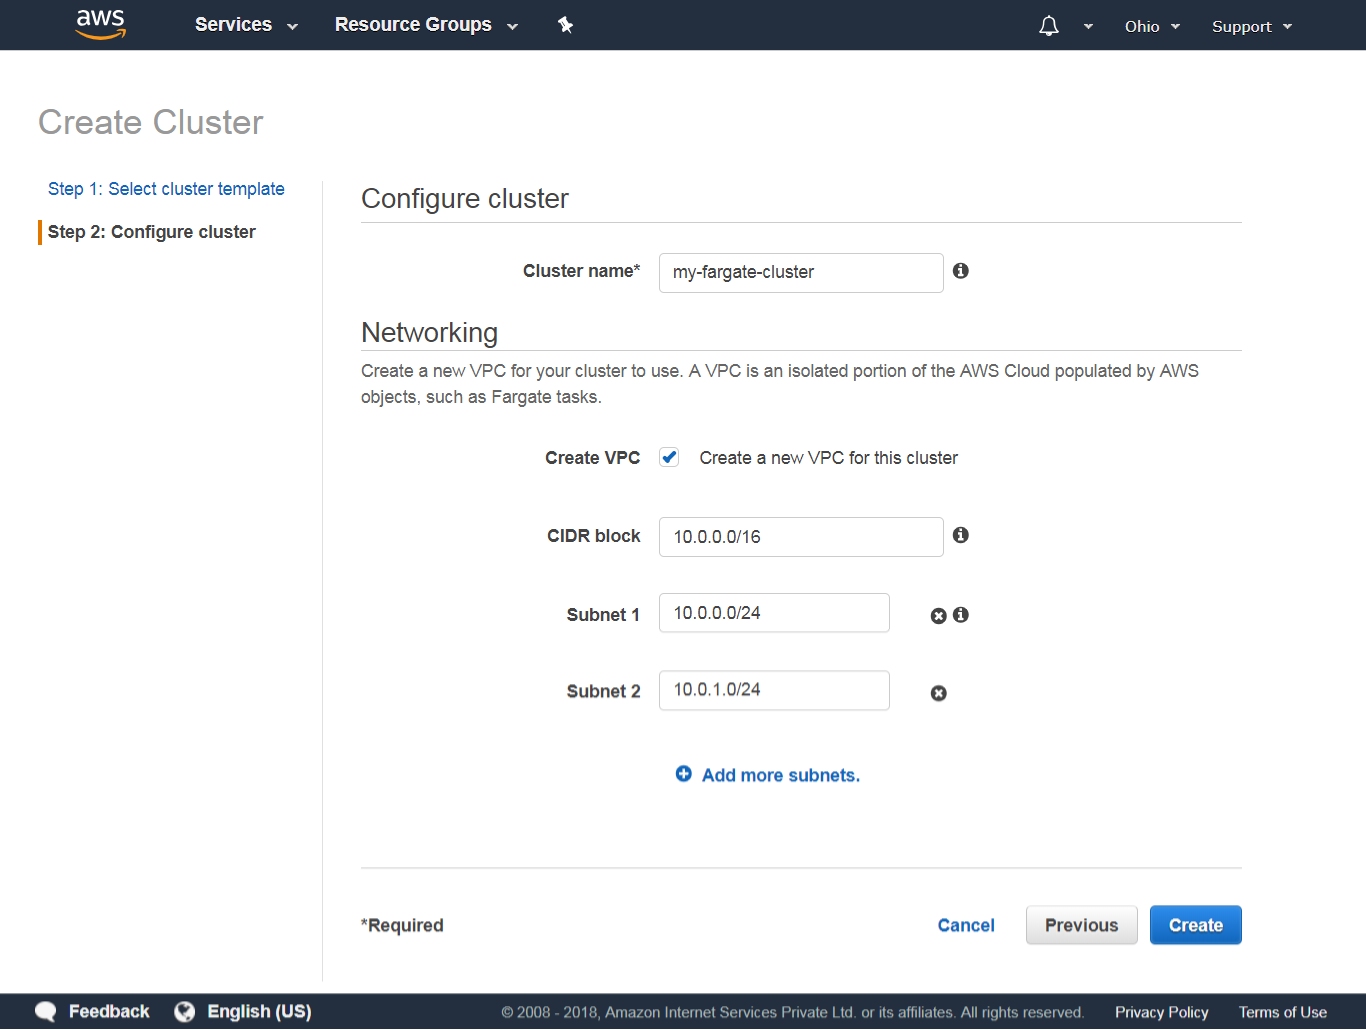Image resolution: width=1366 pixels, height=1030 pixels.
Task: Show info for Cluster name field
Action: coord(960,271)
